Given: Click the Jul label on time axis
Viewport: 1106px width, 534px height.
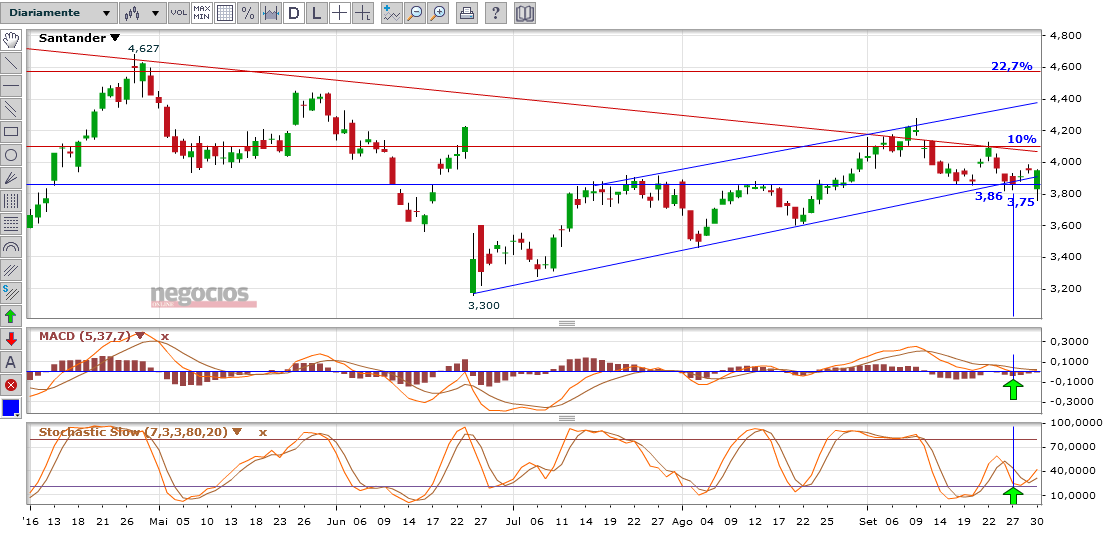Looking at the screenshot, I should coord(513,524).
